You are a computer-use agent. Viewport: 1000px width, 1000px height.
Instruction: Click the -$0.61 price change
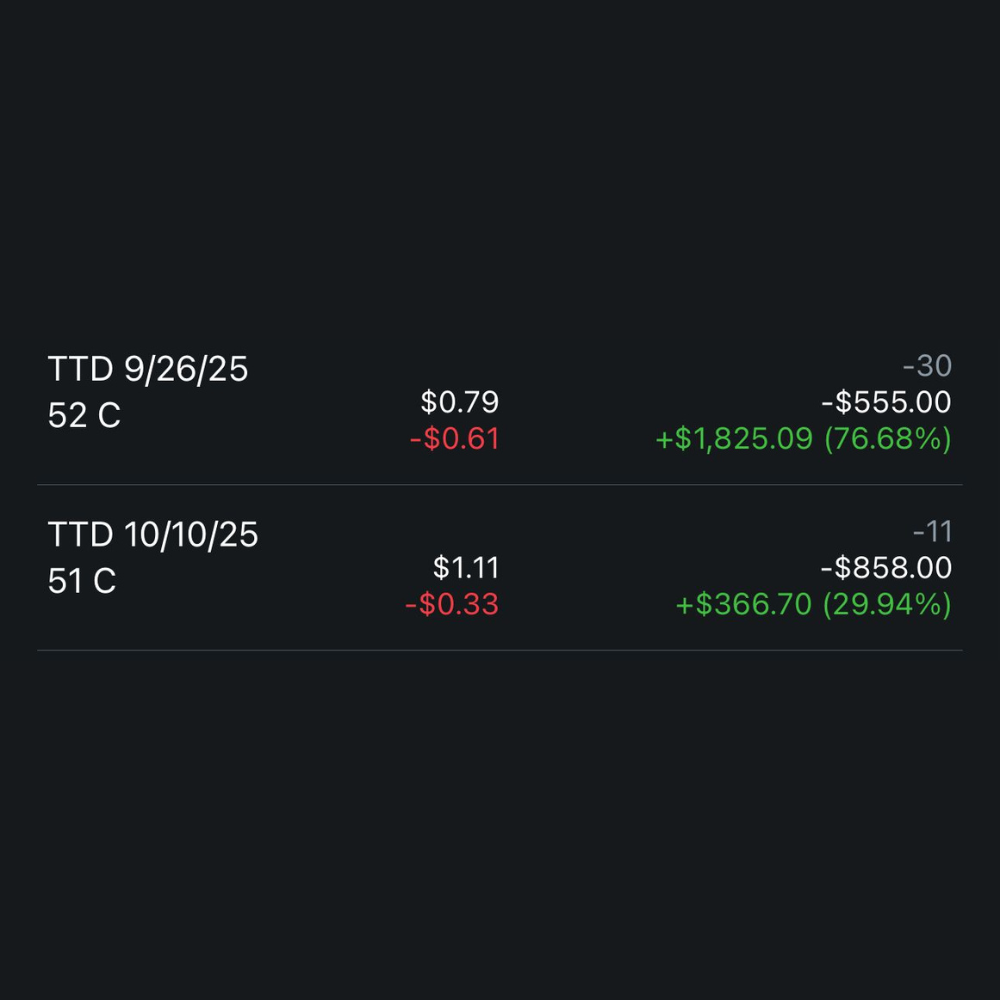454,439
